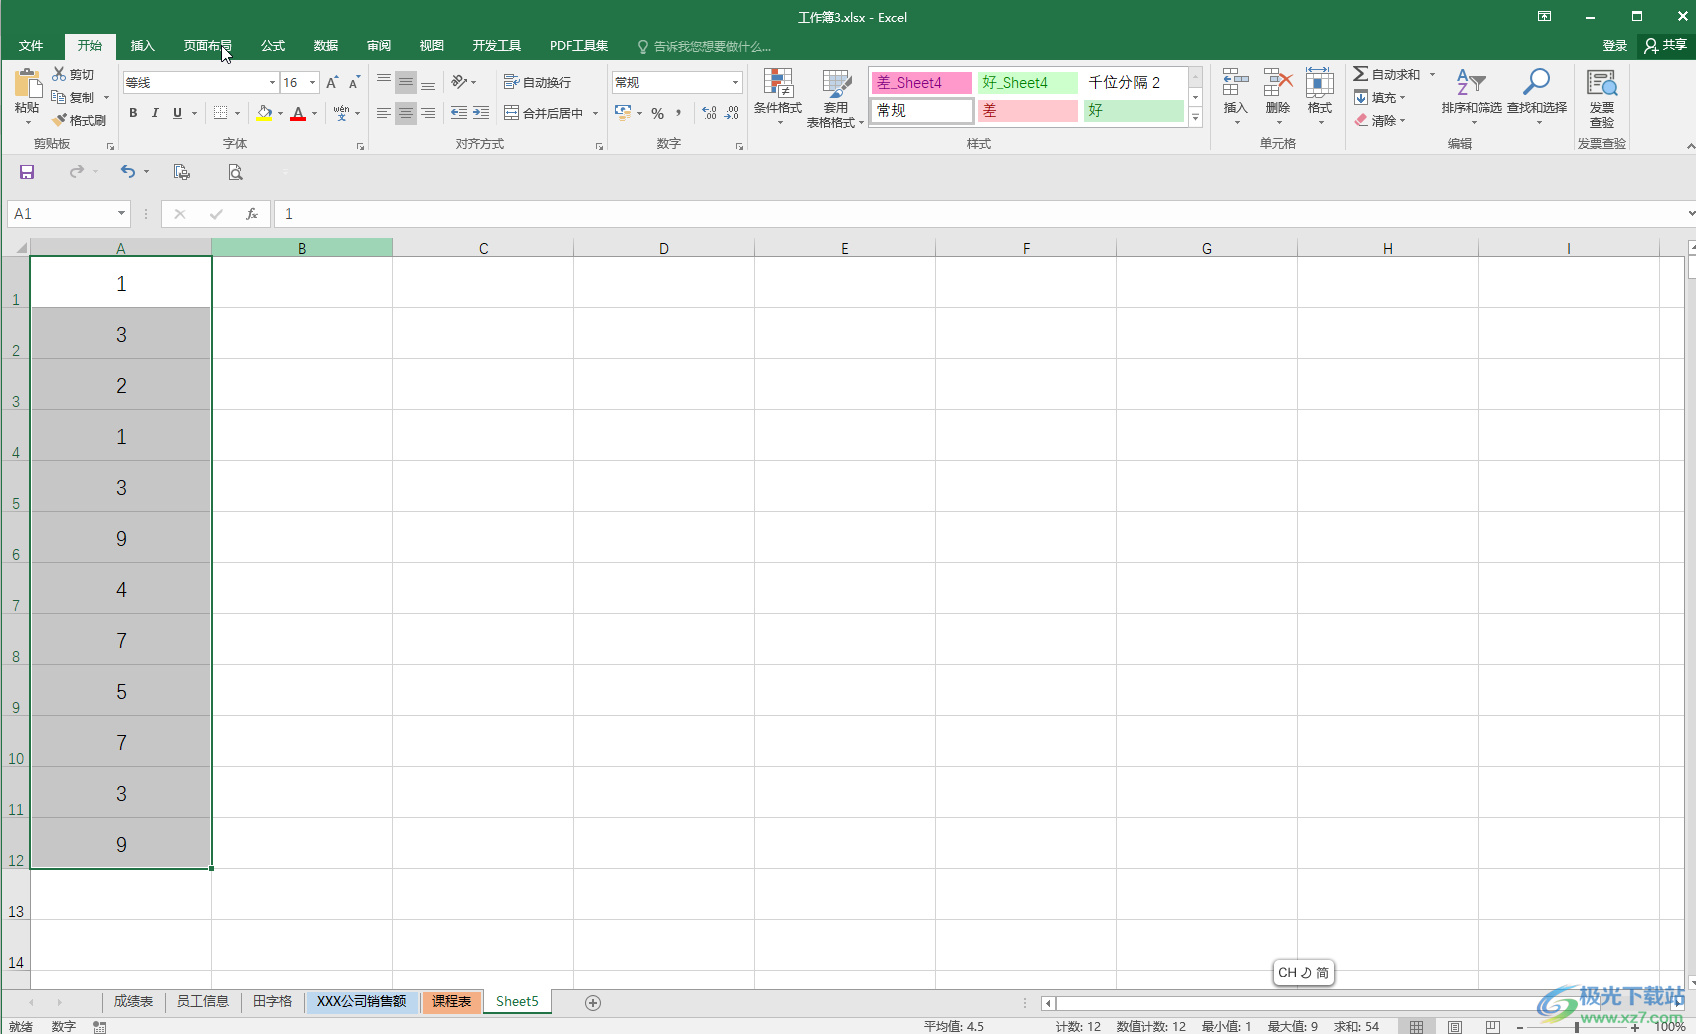Click Increase Indent icon
Screen dimensions: 1696x1034
pyautogui.click(x=481, y=113)
